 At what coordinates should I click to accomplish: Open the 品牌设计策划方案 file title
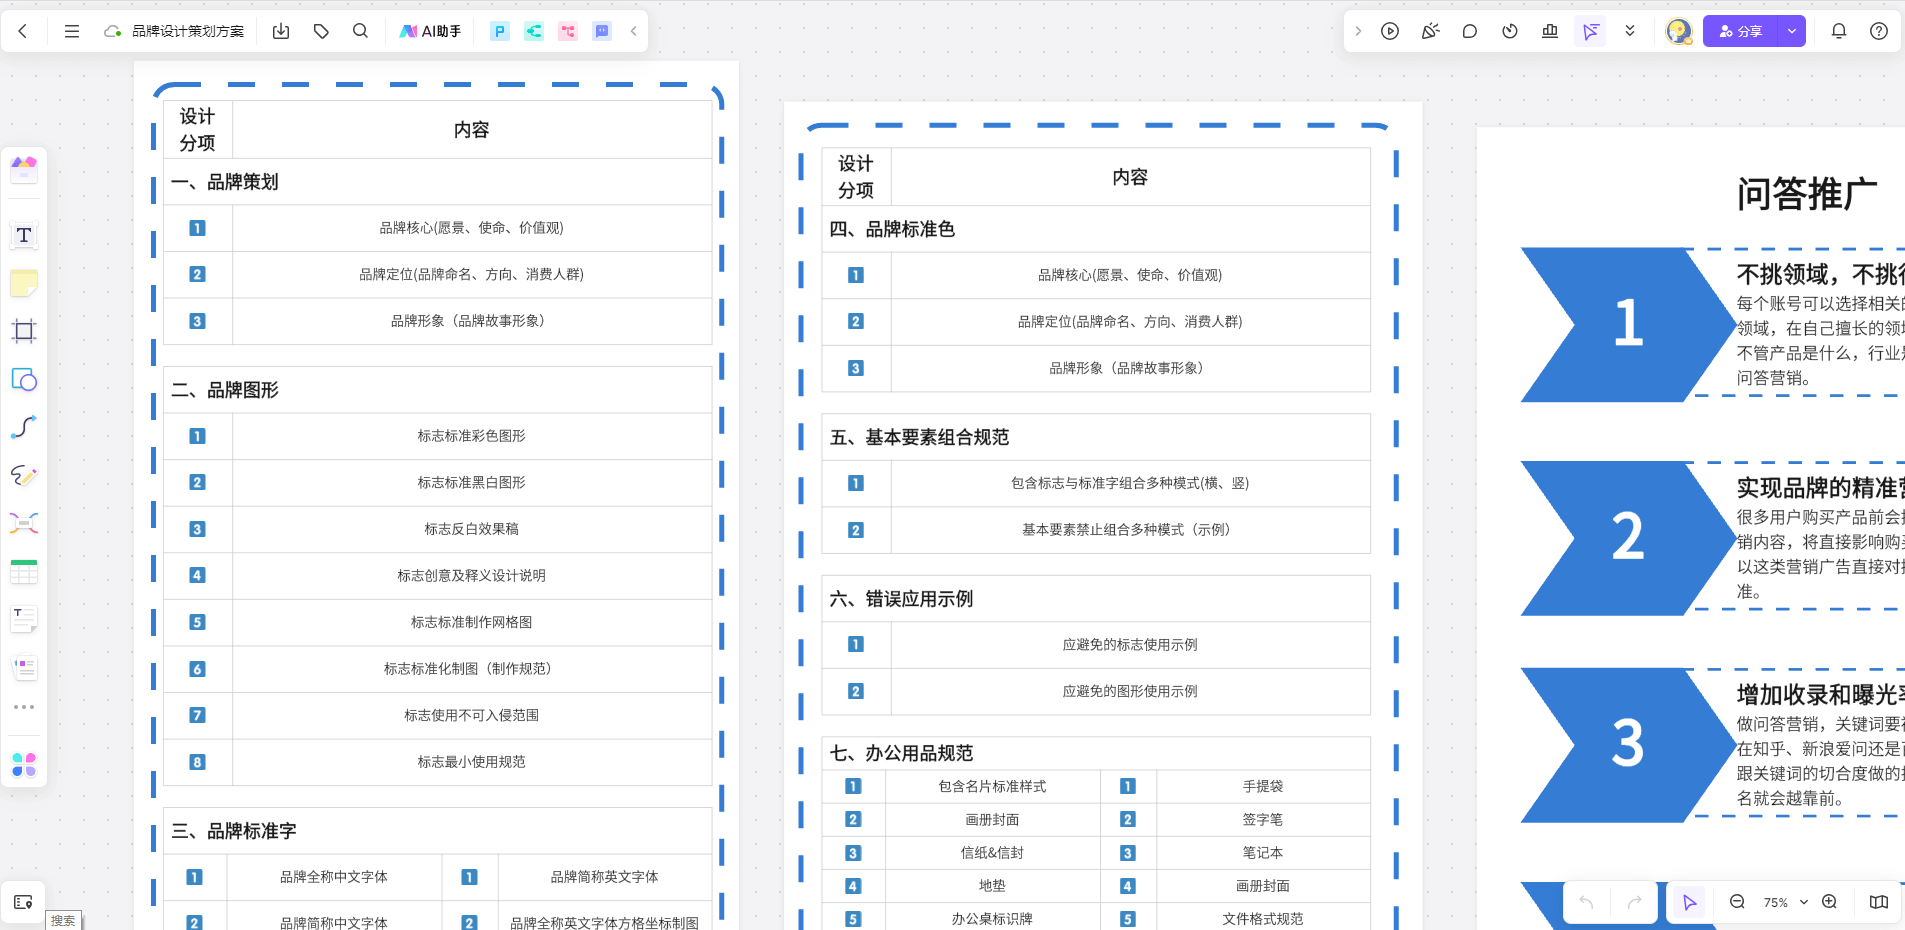(188, 31)
